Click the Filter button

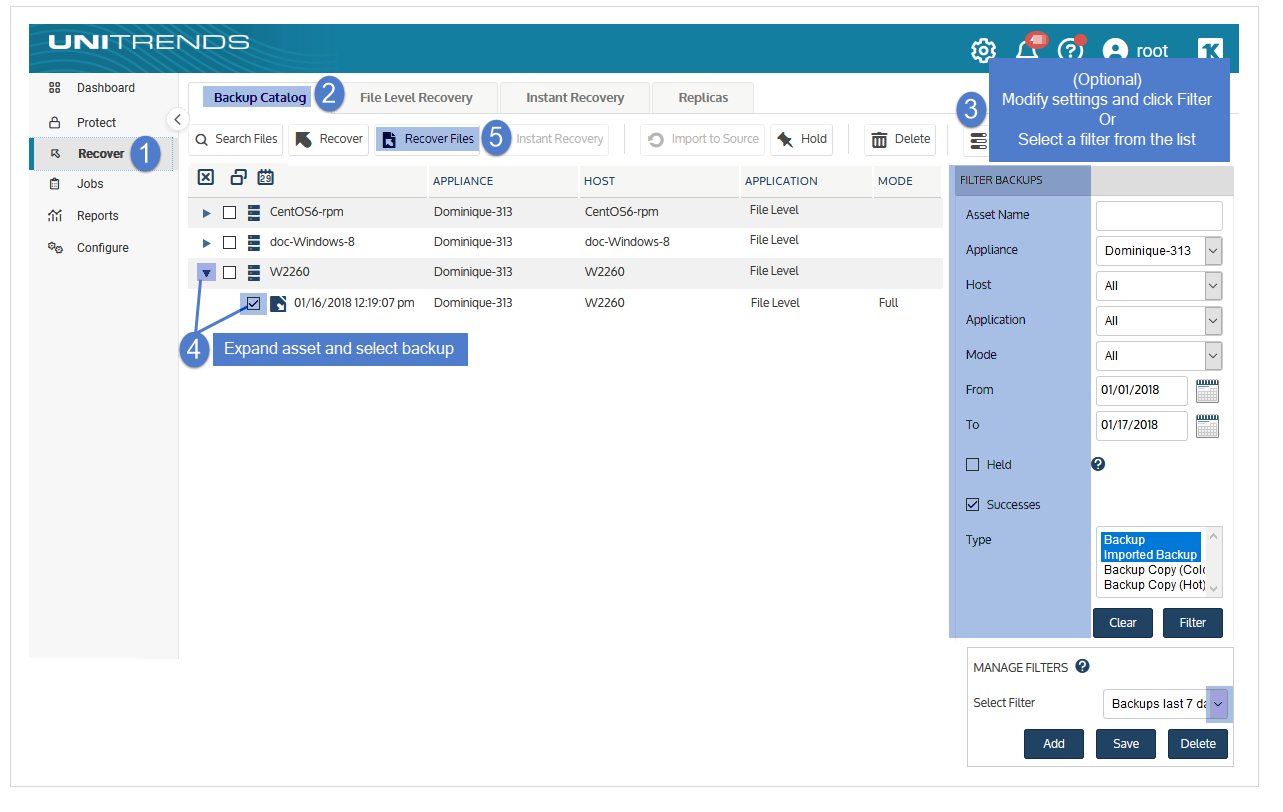click(1193, 623)
